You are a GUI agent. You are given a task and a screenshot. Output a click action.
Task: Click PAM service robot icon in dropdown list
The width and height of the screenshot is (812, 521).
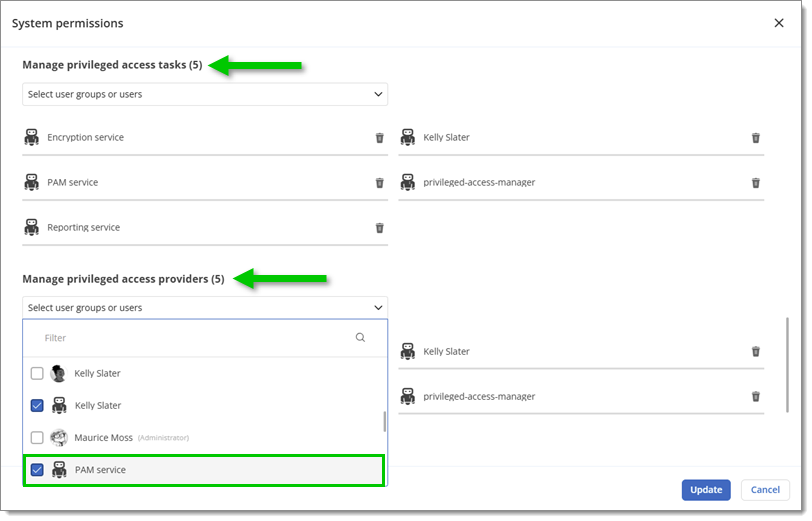[x=59, y=470]
